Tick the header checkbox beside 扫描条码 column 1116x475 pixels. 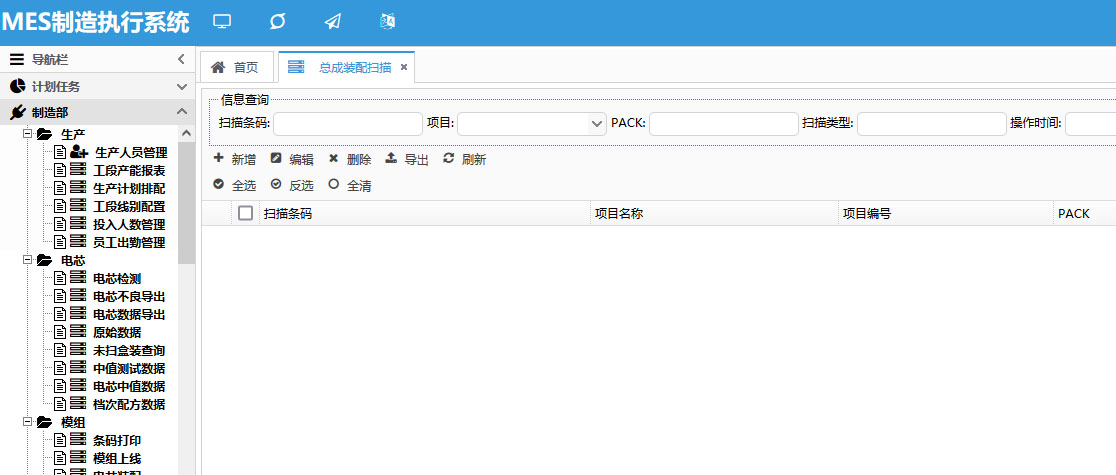point(245,213)
